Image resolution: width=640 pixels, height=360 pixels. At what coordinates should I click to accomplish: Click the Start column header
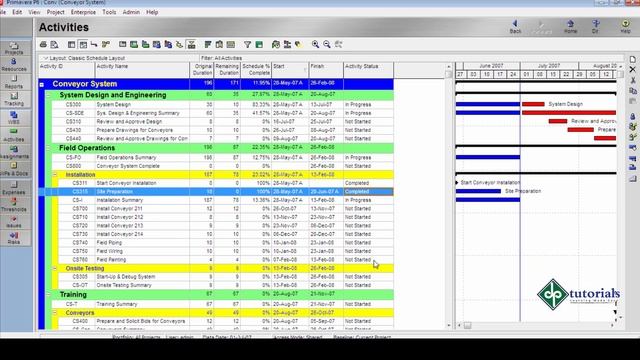[290, 70]
